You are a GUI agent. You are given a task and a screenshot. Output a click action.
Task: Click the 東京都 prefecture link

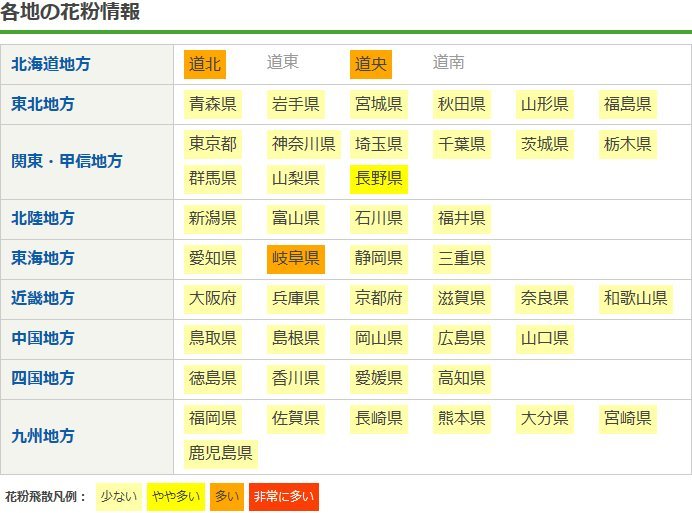(x=213, y=144)
